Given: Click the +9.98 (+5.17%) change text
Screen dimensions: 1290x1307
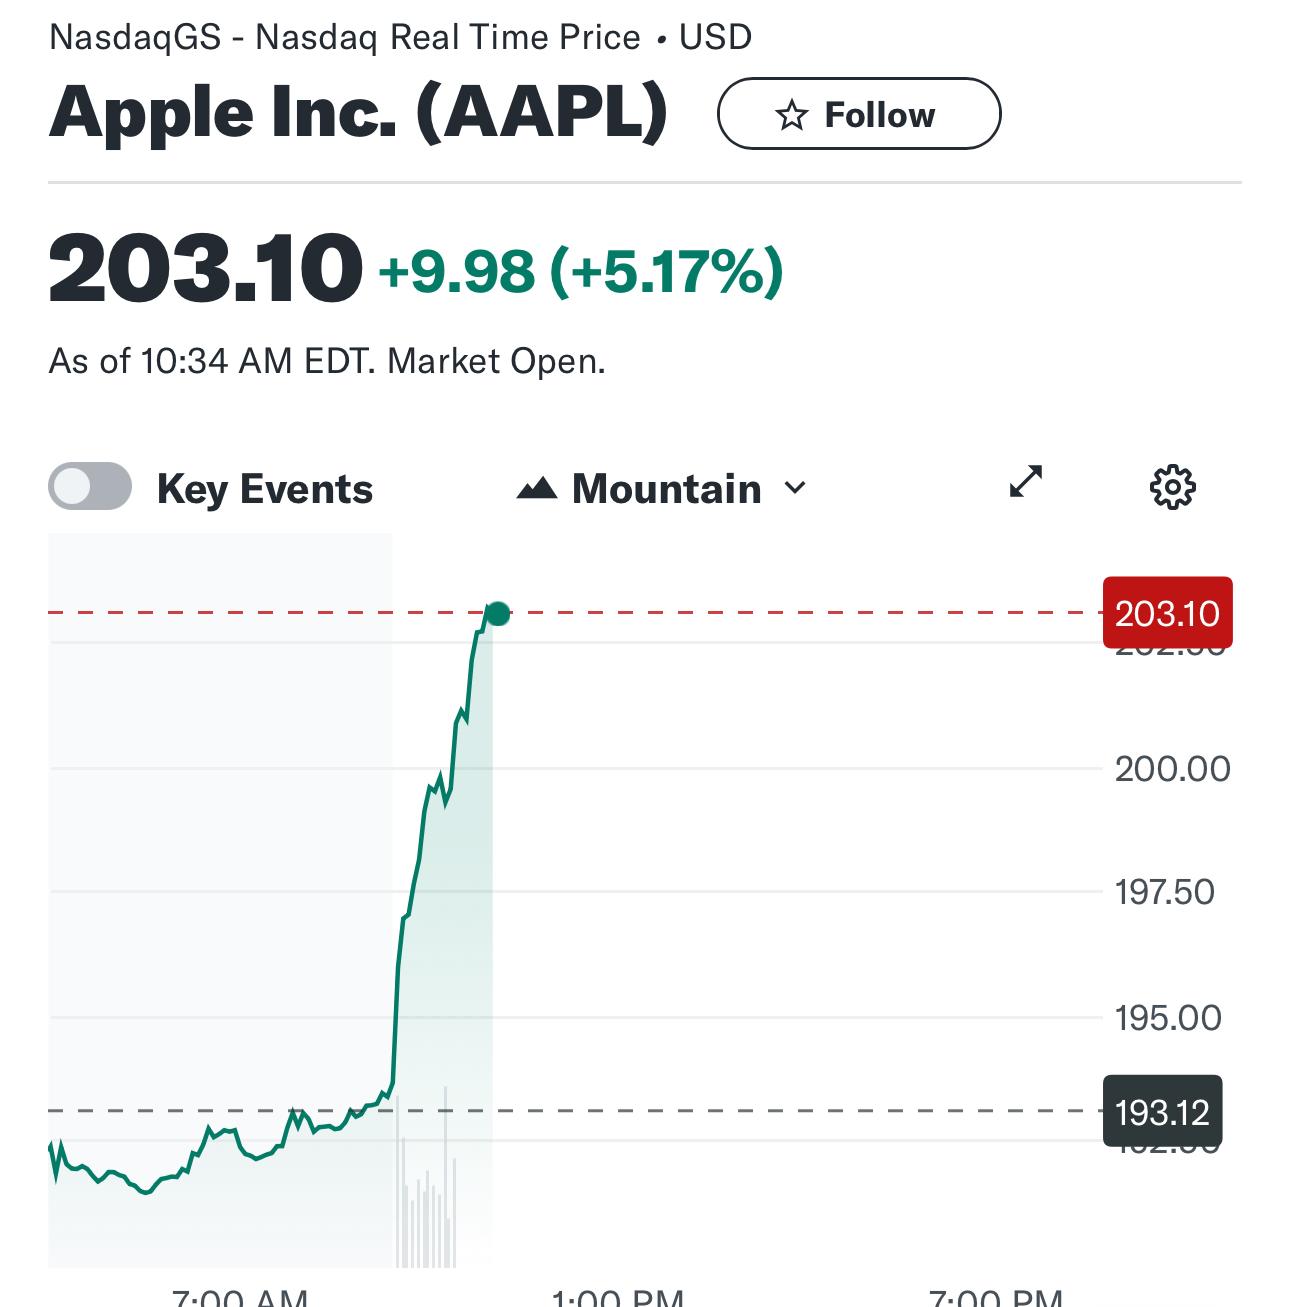Looking at the screenshot, I should pos(580,271).
